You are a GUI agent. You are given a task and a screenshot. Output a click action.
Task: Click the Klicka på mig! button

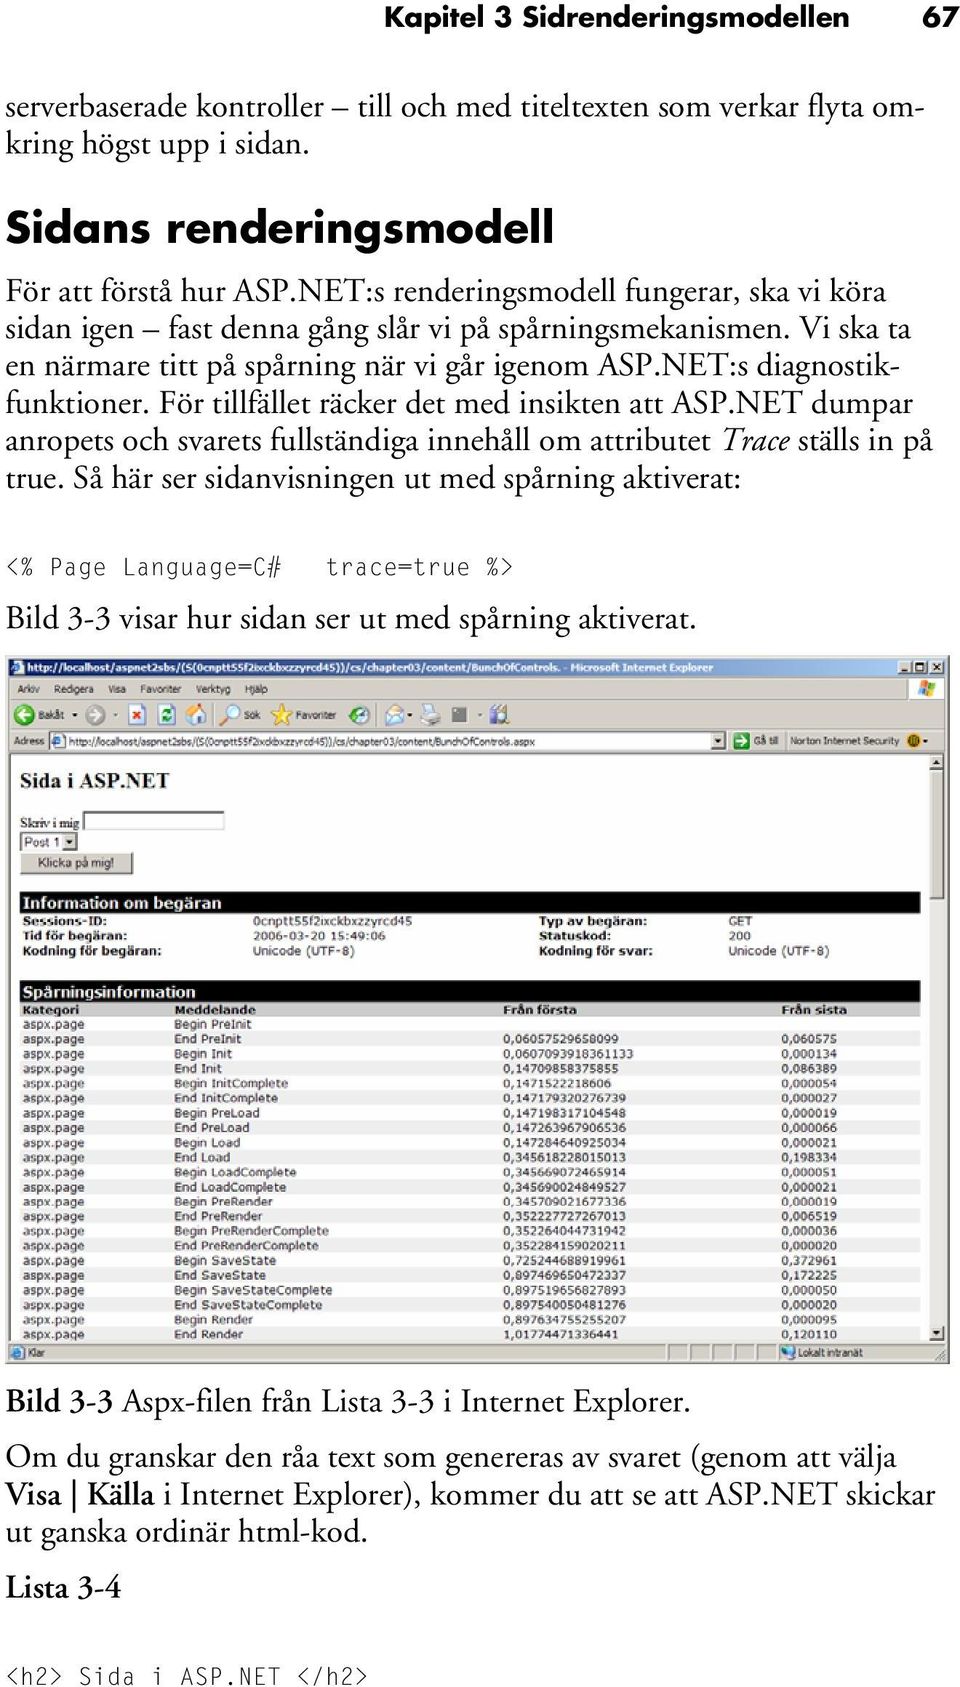click(76, 863)
